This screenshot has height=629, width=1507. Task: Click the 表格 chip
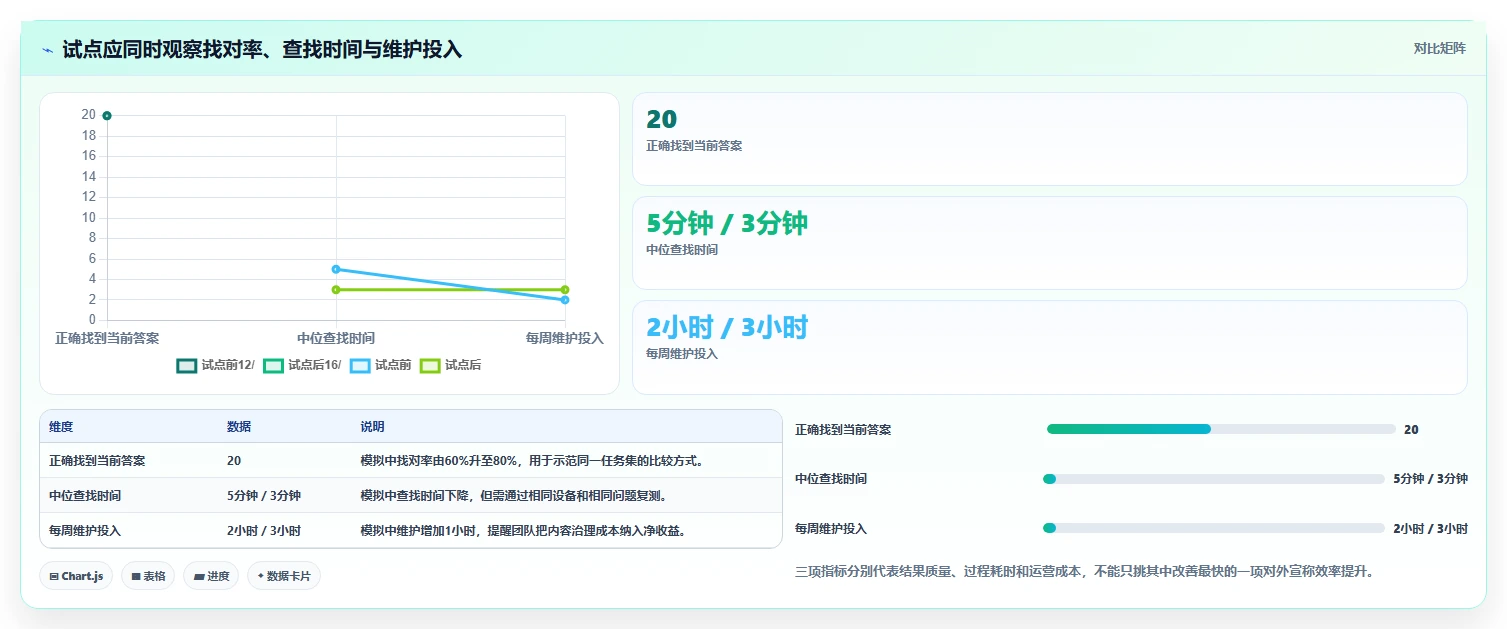click(148, 576)
